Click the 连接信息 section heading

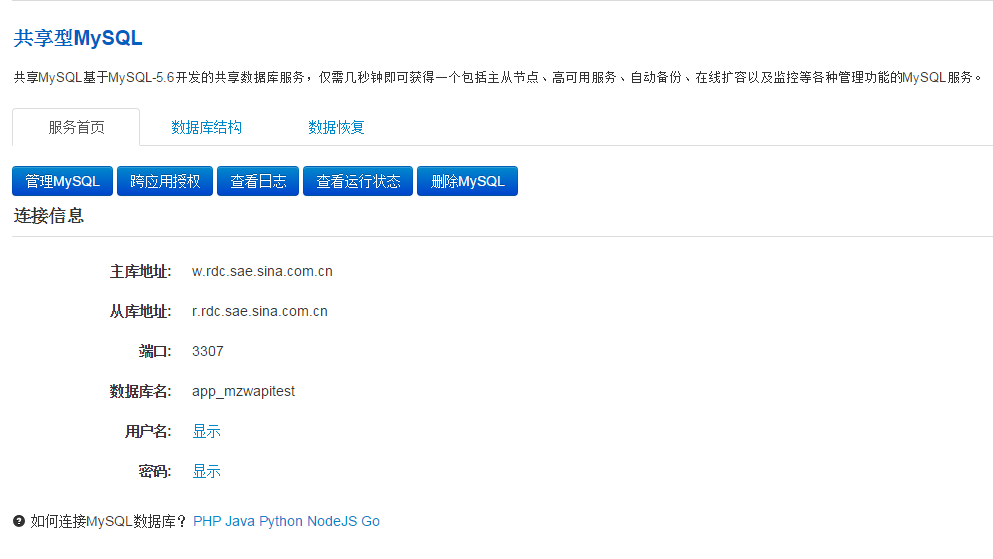click(49, 216)
